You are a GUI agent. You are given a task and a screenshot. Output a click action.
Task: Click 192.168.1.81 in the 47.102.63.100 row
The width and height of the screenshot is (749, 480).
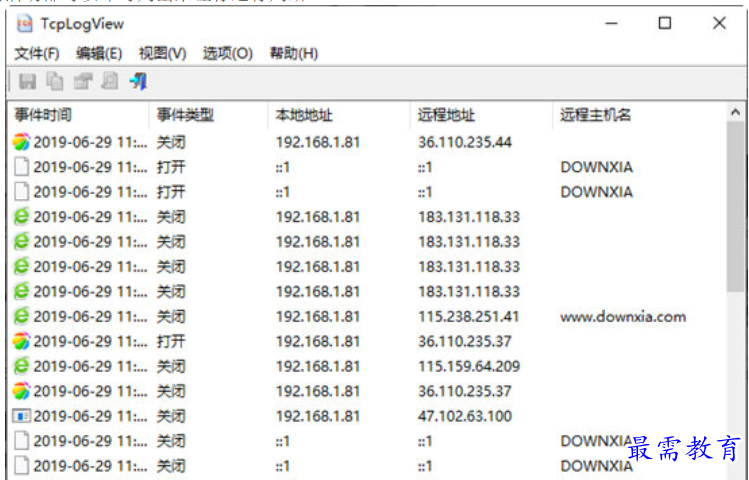coord(318,416)
